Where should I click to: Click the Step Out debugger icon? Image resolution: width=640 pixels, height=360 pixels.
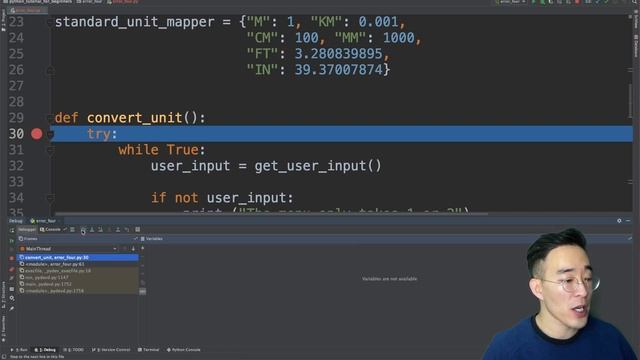[118, 230]
